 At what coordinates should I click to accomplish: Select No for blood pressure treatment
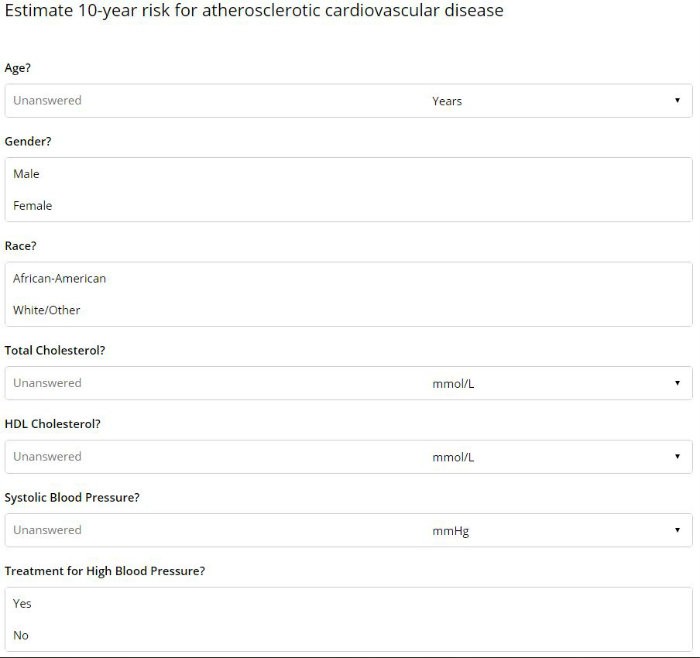[x=21, y=635]
